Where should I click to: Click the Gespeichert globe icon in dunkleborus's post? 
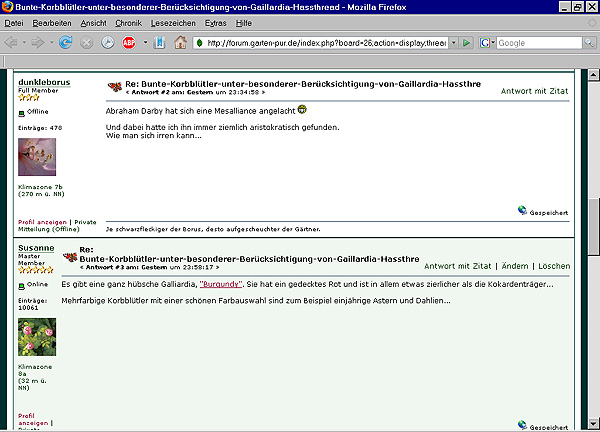click(x=522, y=211)
